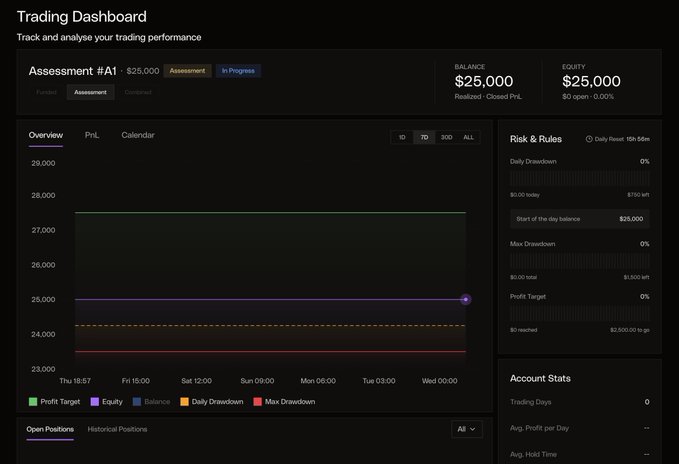The height and width of the screenshot is (464, 679).
Task: Click the Daily Reset clock icon
Action: coord(589,139)
